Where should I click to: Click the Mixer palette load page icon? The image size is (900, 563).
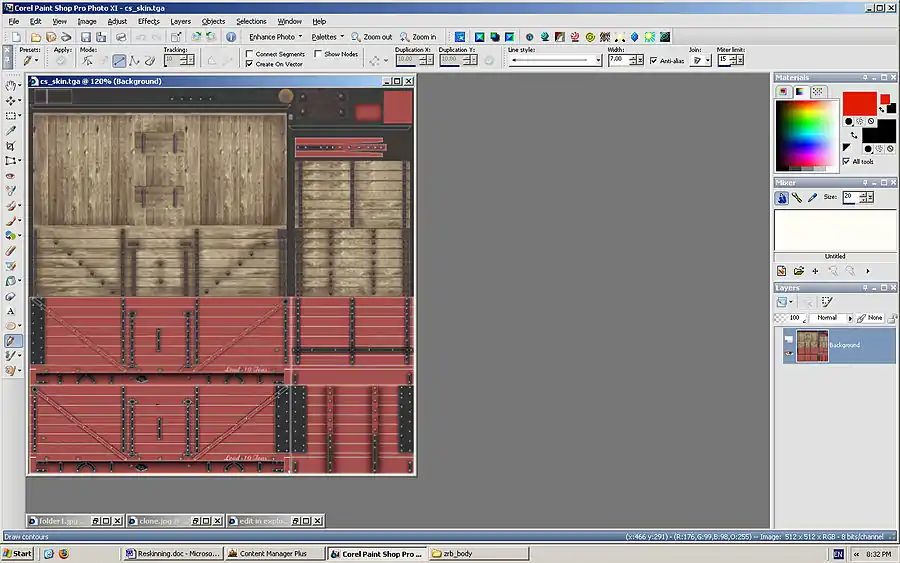(799, 271)
